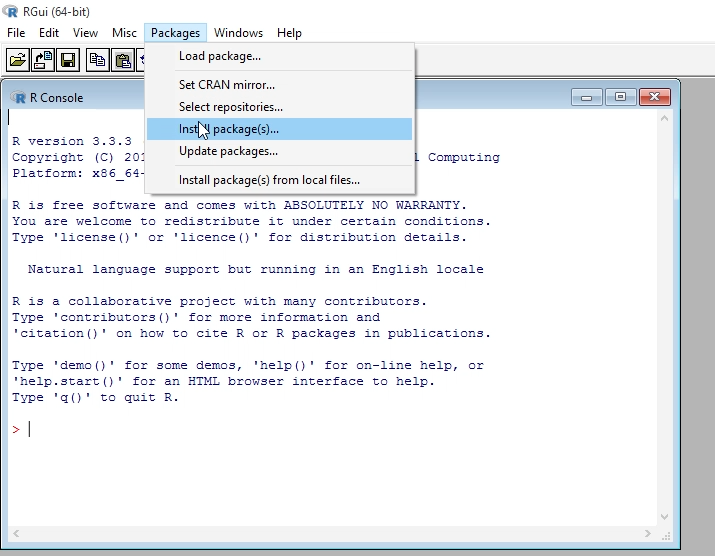This screenshot has width=715, height=556.
Task: Click the Load workspace toolbar icon
Action: pyautogui.click(x=43, y=60)
